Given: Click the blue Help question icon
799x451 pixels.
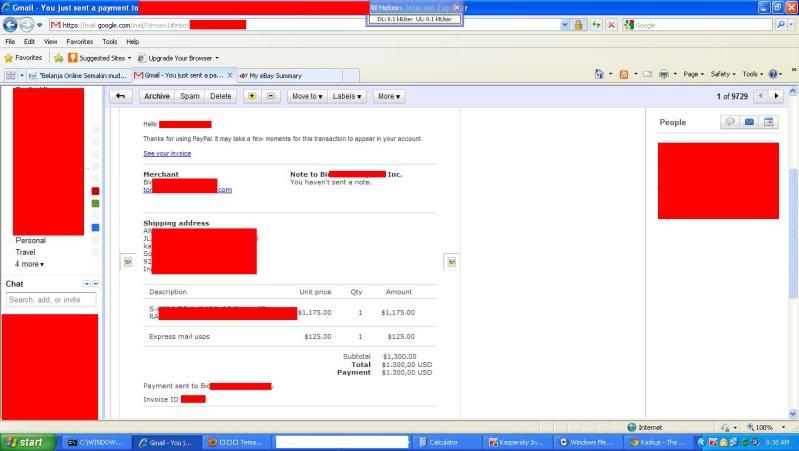Looking at the screenshot, I should pyautogui.click(x=773, y=74).
